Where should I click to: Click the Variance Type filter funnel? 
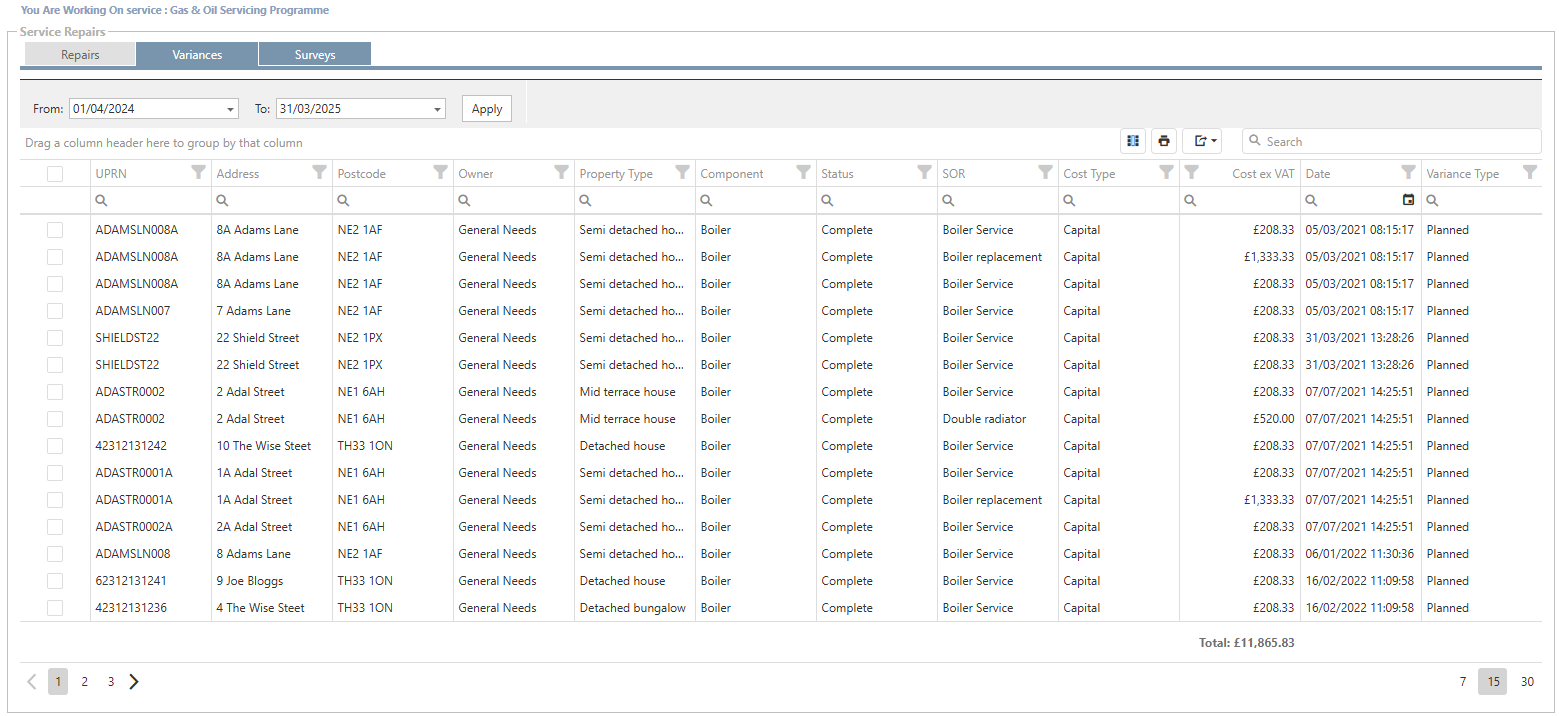pyautogui.click(x=1529, y=172)
